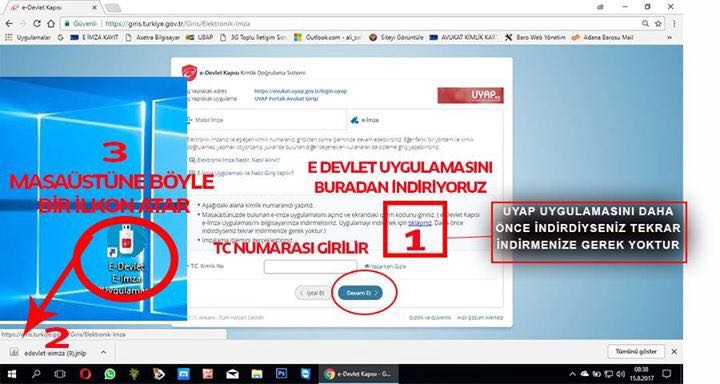
Task: Open the OneDrive cloud tray icon
Action: click(584, 374)
